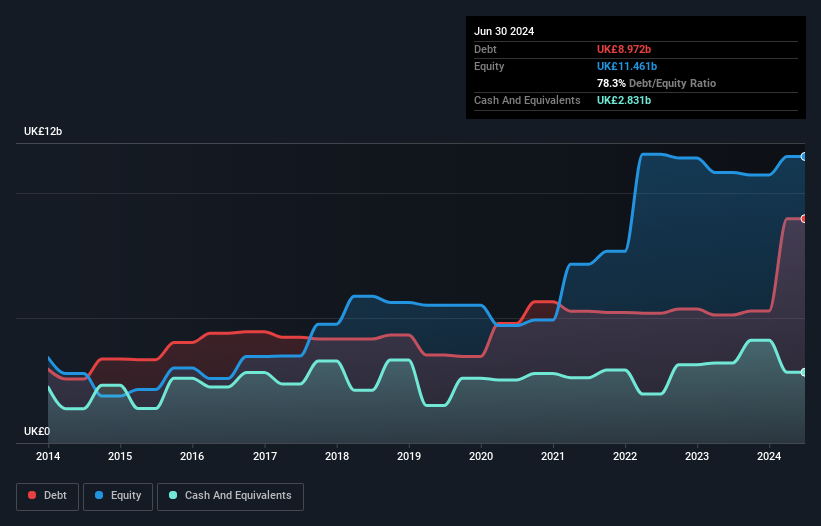
Task: Click the 2018 x-axis label
Action: coord(337,456)
